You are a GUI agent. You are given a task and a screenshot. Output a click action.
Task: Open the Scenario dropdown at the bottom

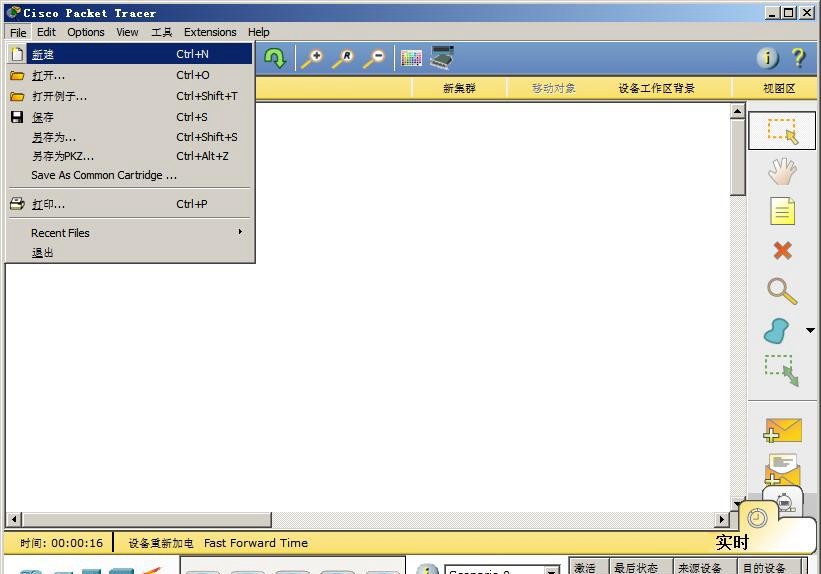(551, 570)
